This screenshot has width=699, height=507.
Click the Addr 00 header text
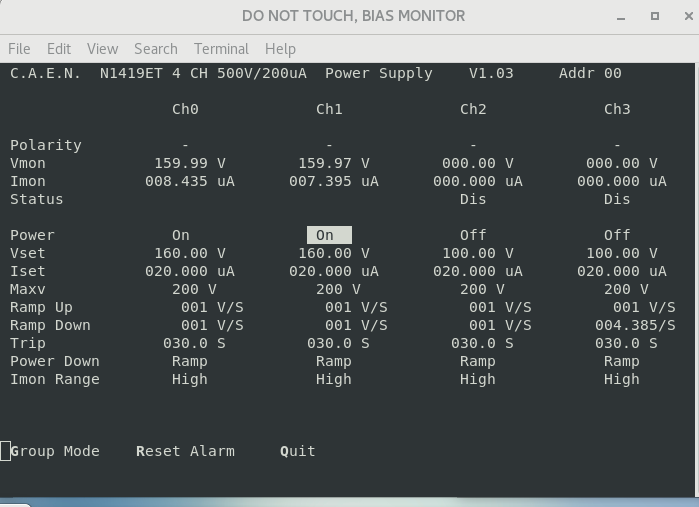590,73
